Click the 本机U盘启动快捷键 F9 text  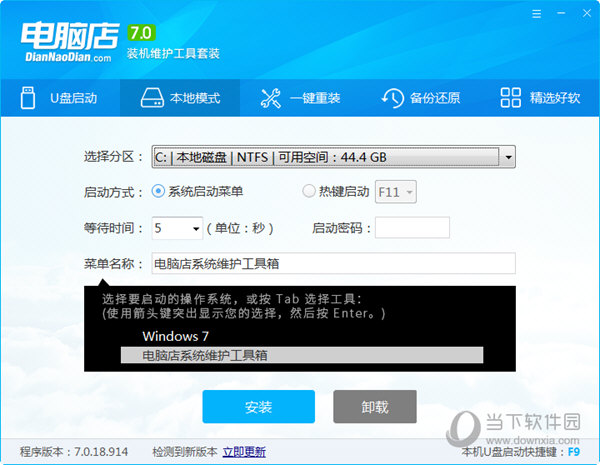click(x=520, y=452)
